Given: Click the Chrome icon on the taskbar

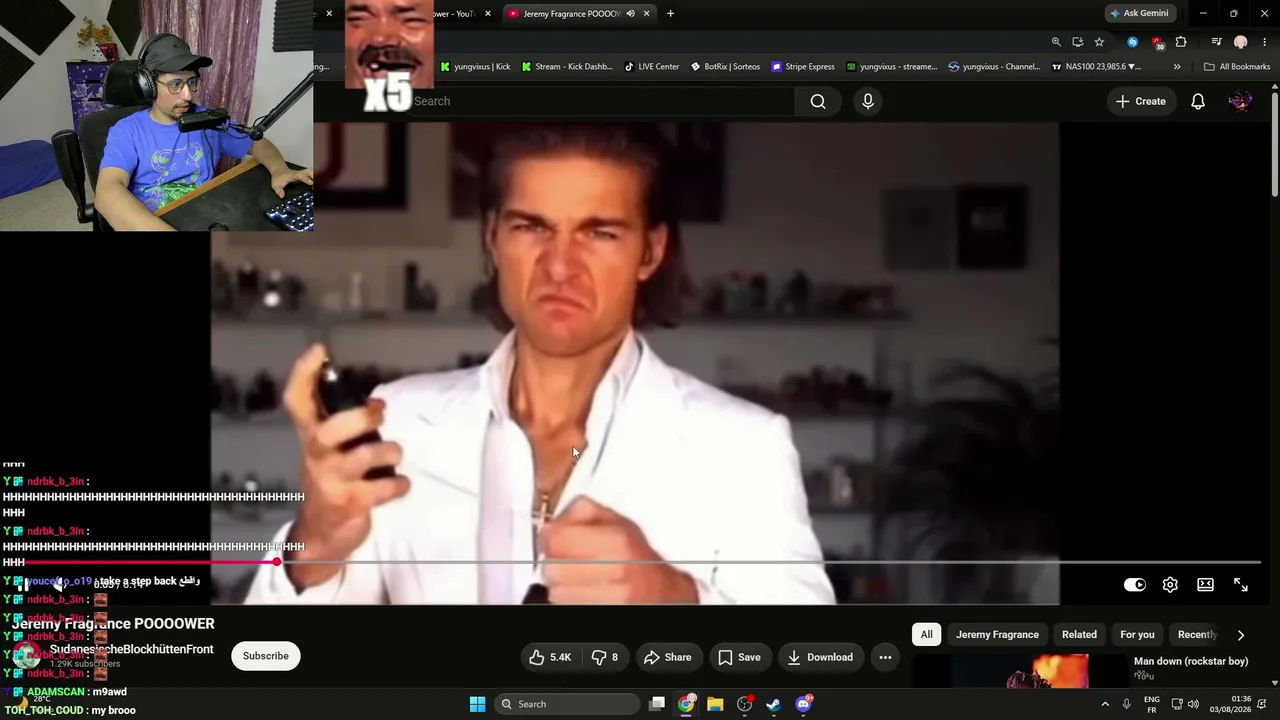Looking at the screenshot, I should 686,704.
